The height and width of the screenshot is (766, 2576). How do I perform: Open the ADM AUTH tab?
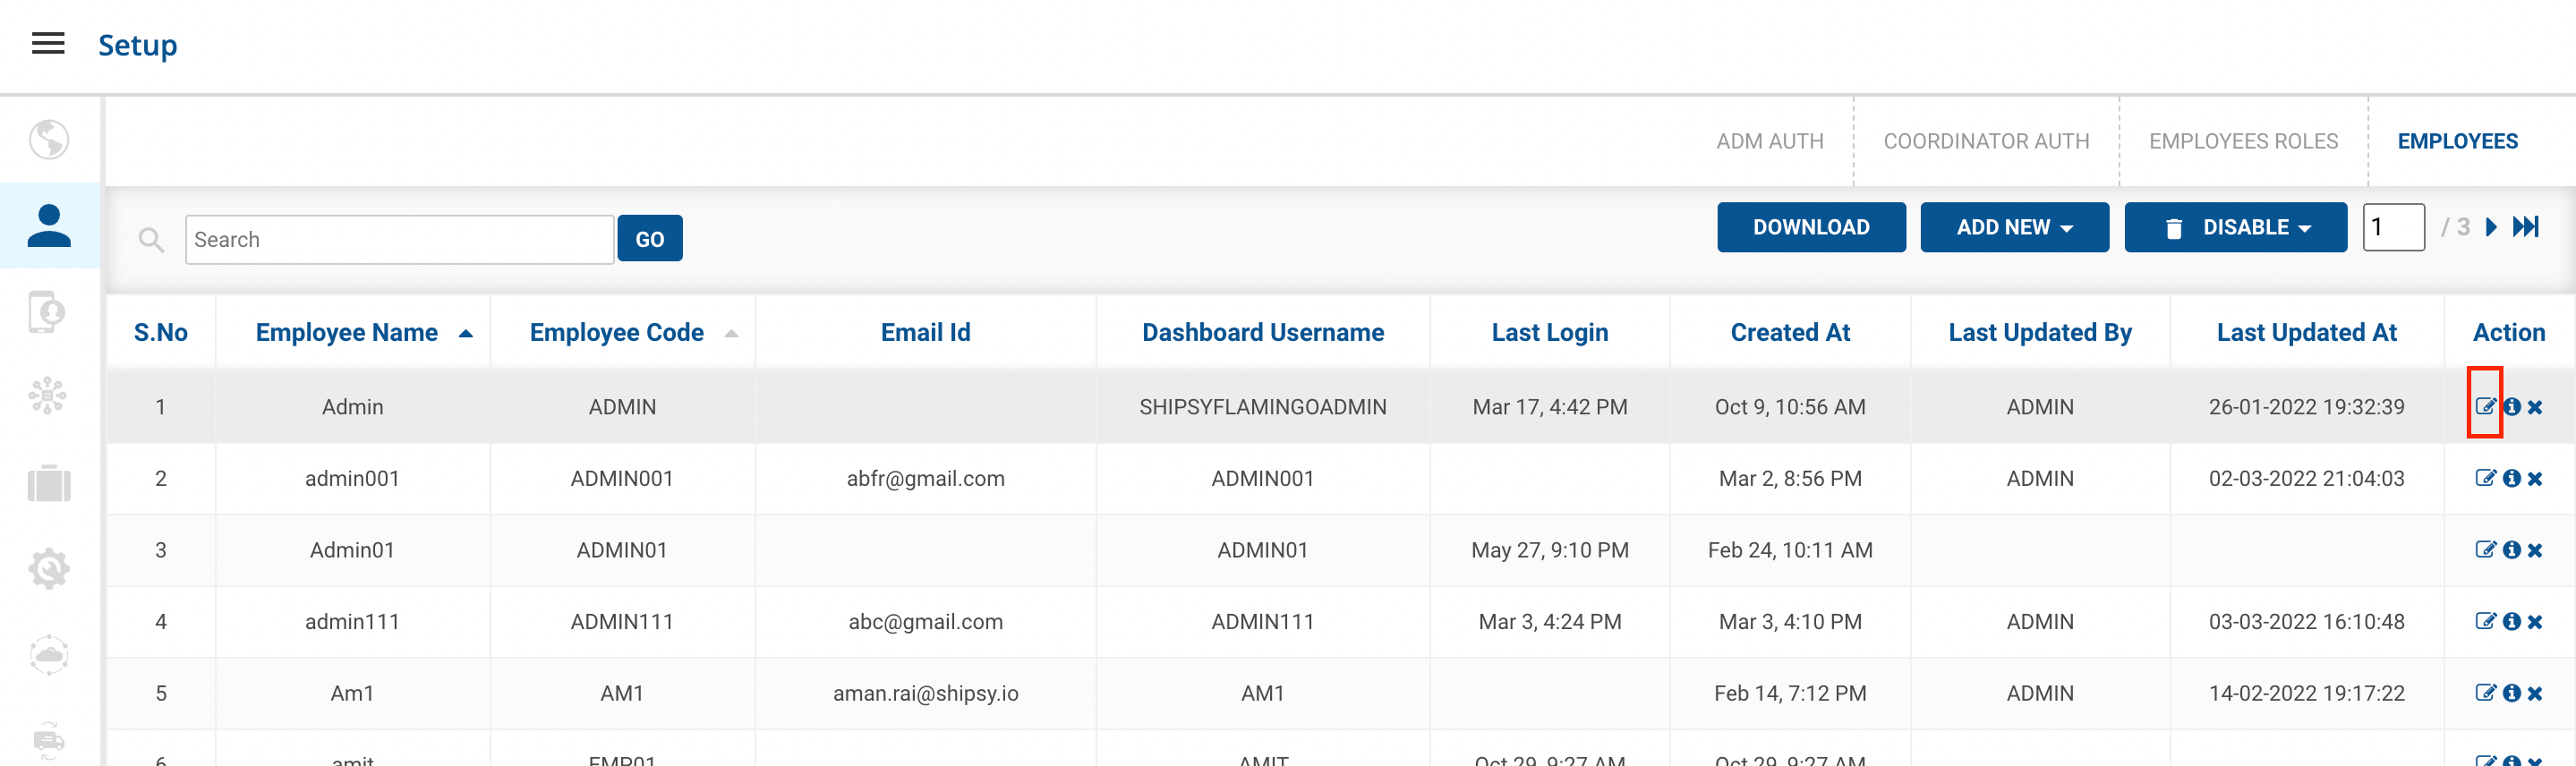click(1769, 141)
